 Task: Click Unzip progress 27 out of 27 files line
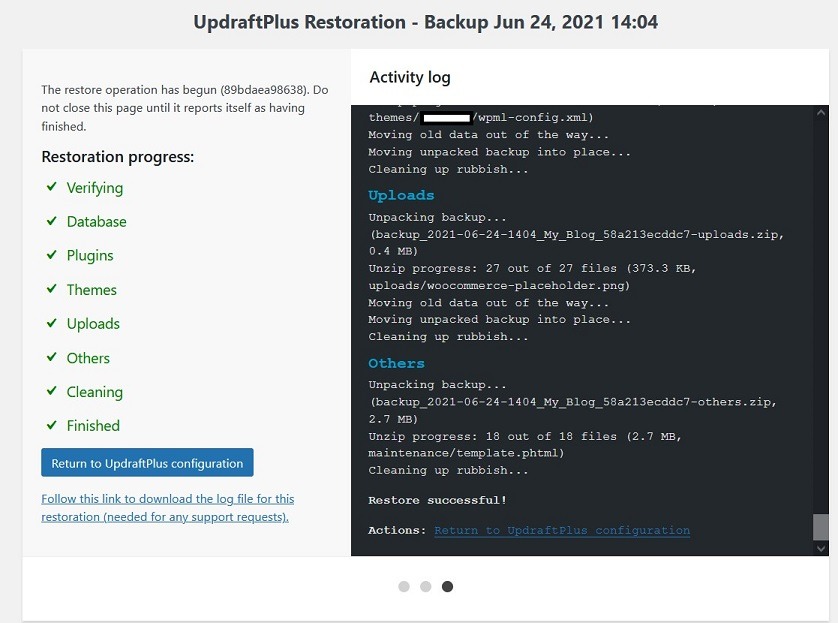[532, 269]
